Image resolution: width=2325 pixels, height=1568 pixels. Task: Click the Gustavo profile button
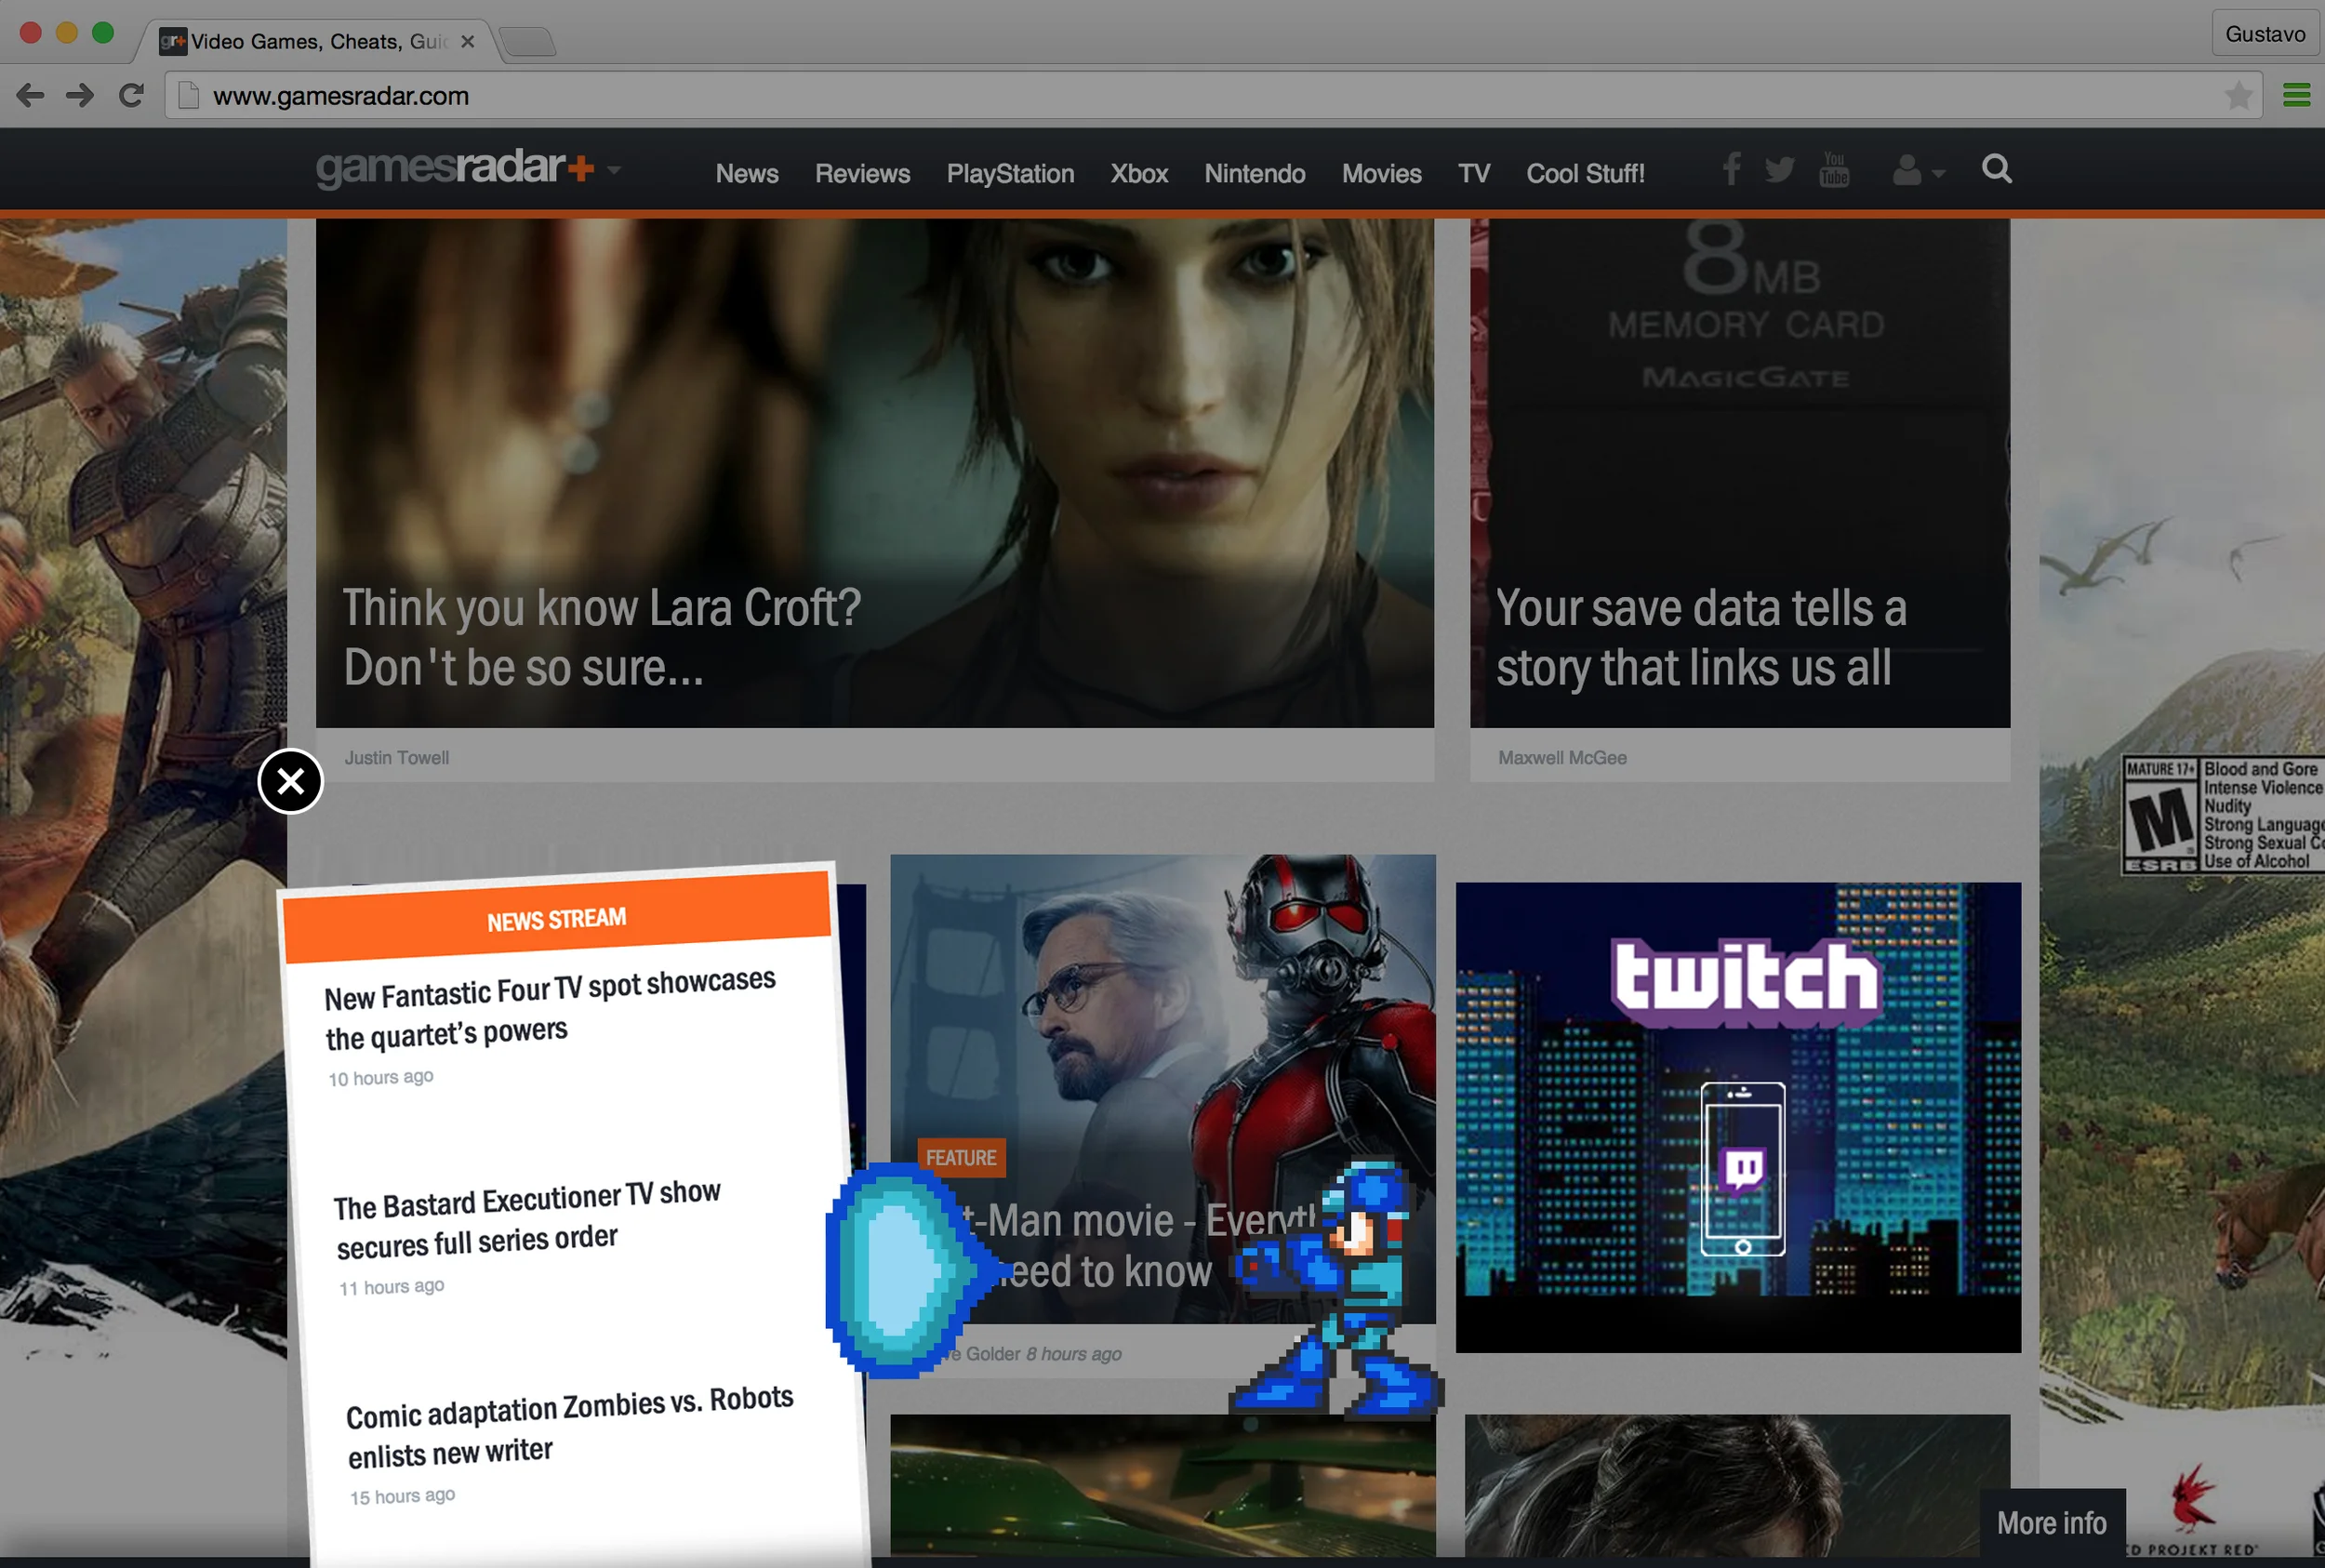[x=2265, y=34]
